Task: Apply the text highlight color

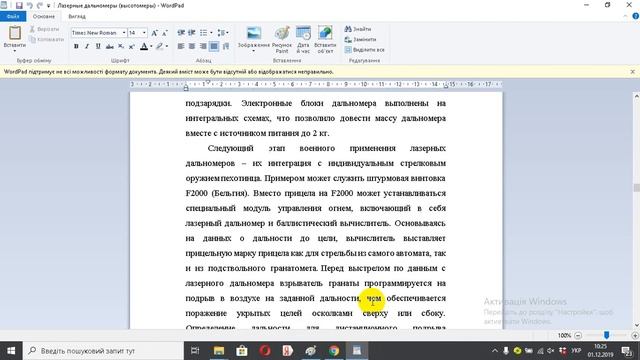Action: click(160, 47)
